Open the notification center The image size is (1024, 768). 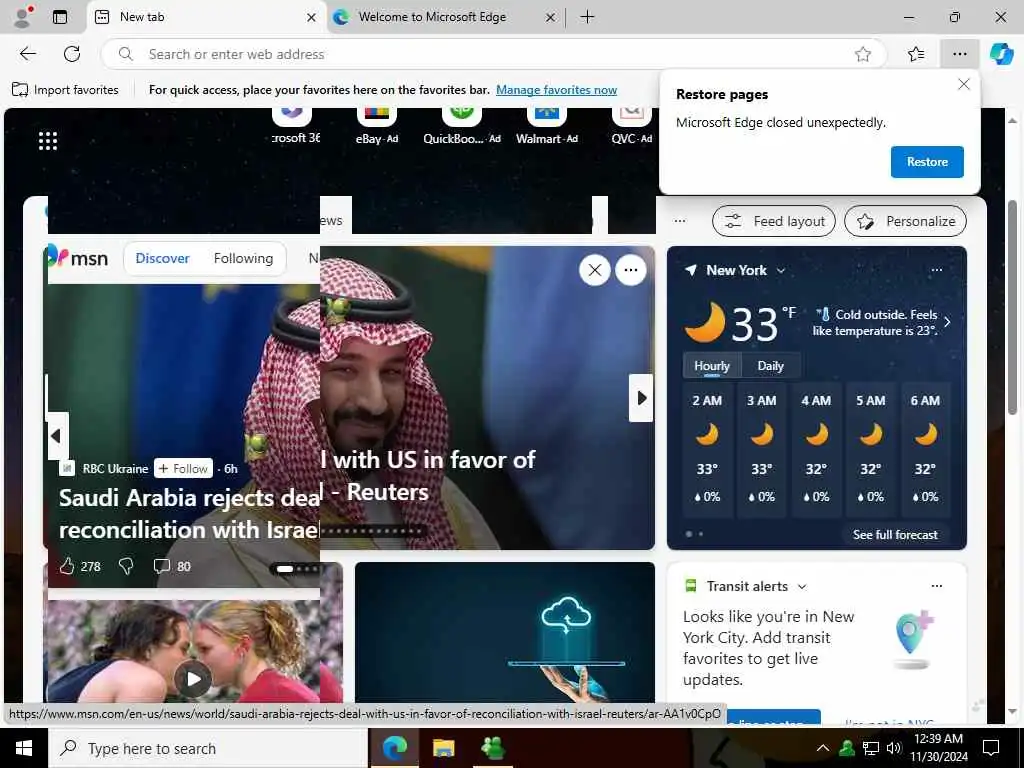991,748
